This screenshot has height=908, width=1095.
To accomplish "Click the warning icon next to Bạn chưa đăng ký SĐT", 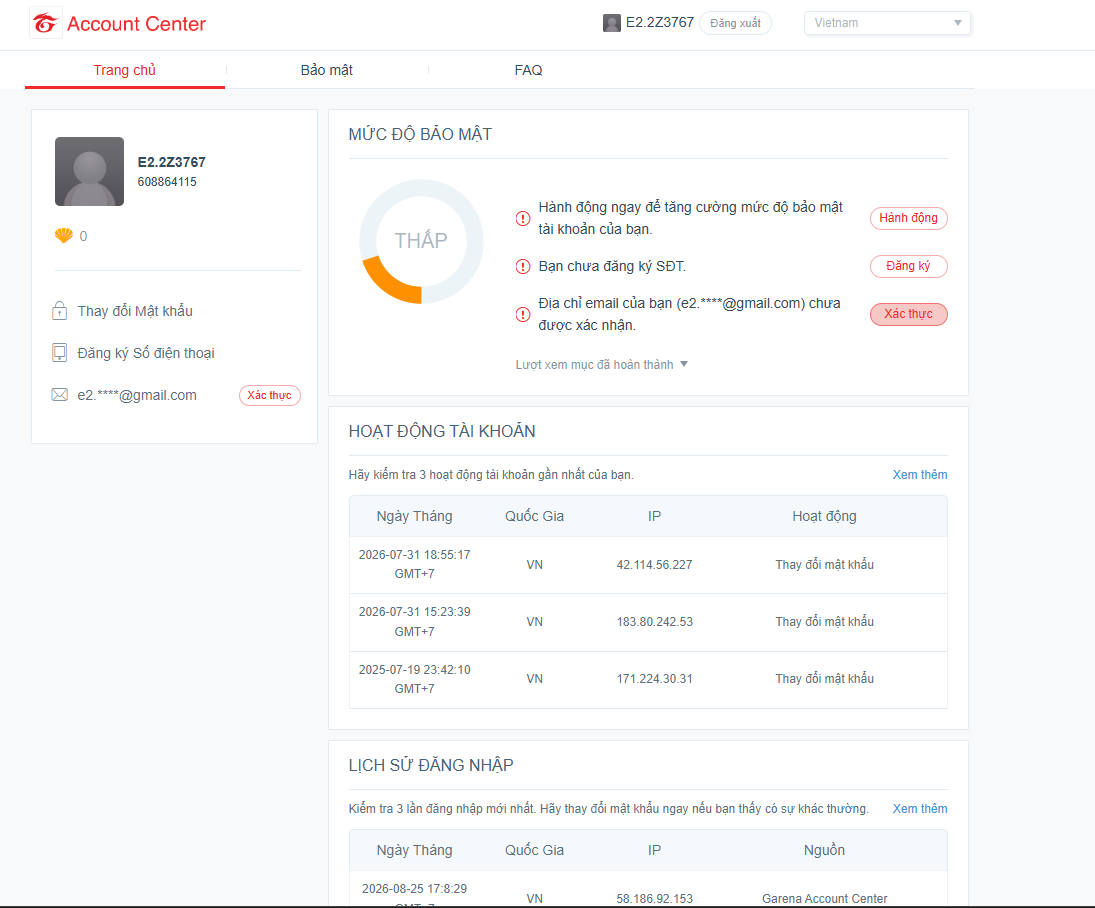I will [522, 266].
